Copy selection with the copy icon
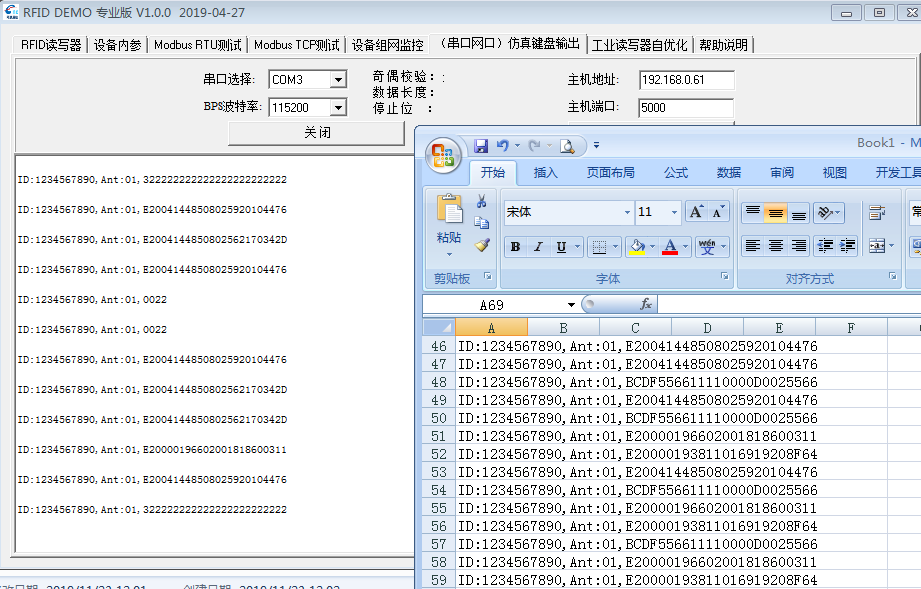Screen dimensions: 921x589 (482, 223)
